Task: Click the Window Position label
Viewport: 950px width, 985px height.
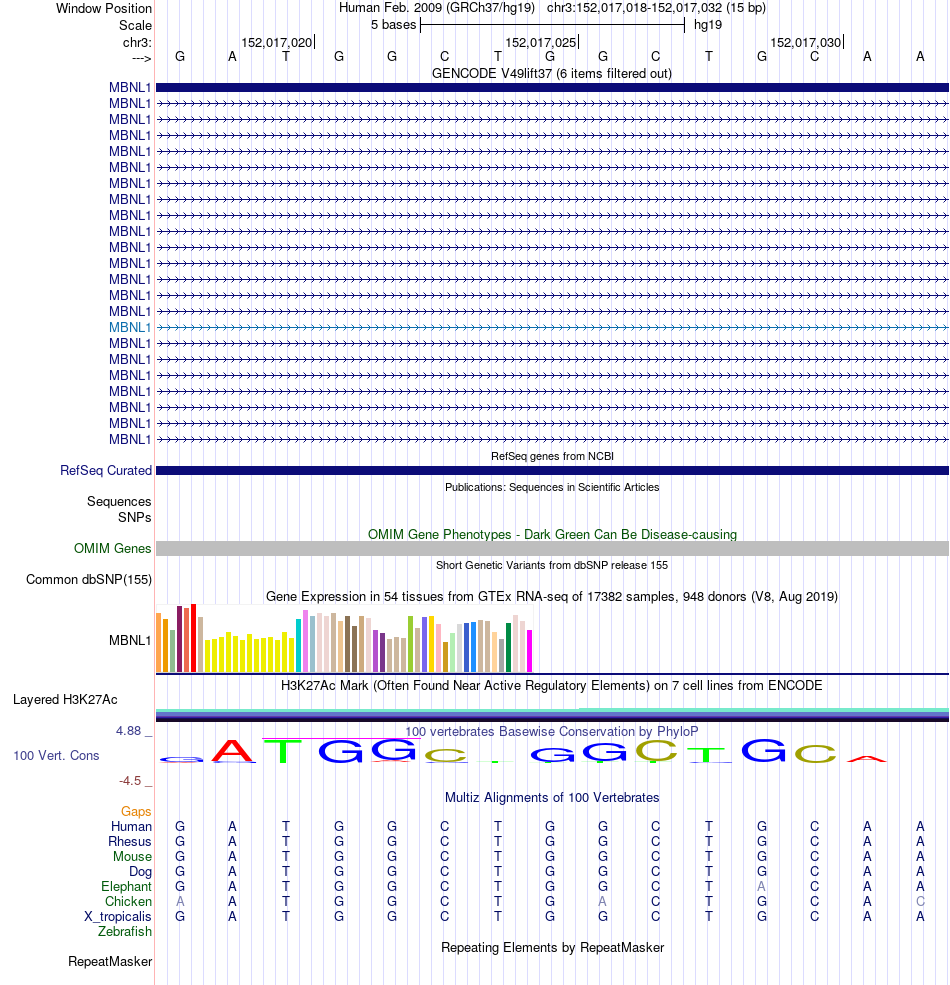Action: (x=104, y=8)
